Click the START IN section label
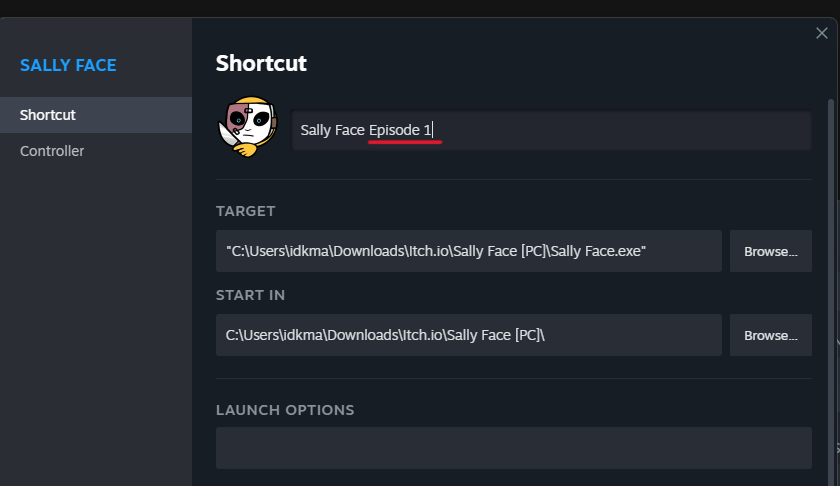The height and width of the screenshot is (486, 840). pos(250,295)
